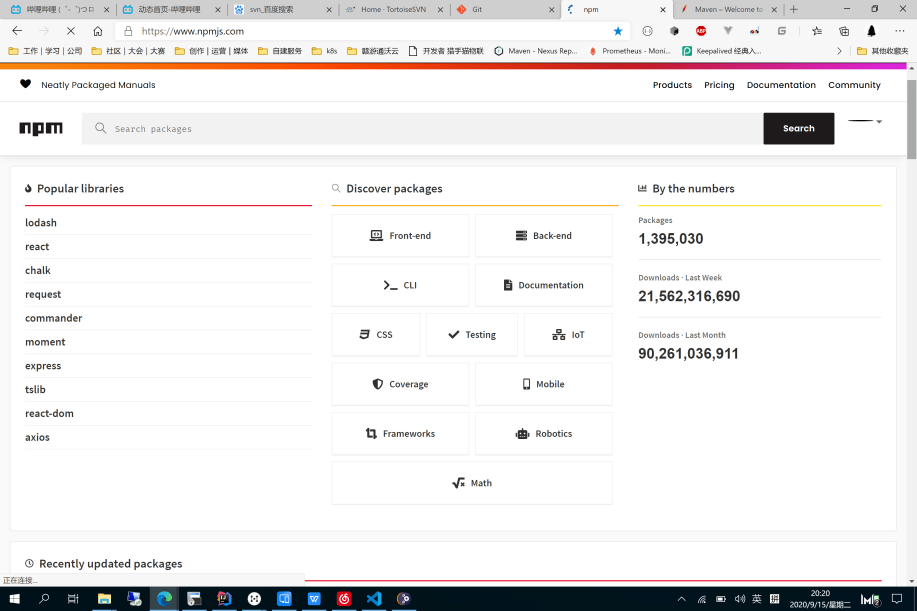This screenshot has width=917, height=611.
Task: Open a new browser tab
Action: [794, 9]
